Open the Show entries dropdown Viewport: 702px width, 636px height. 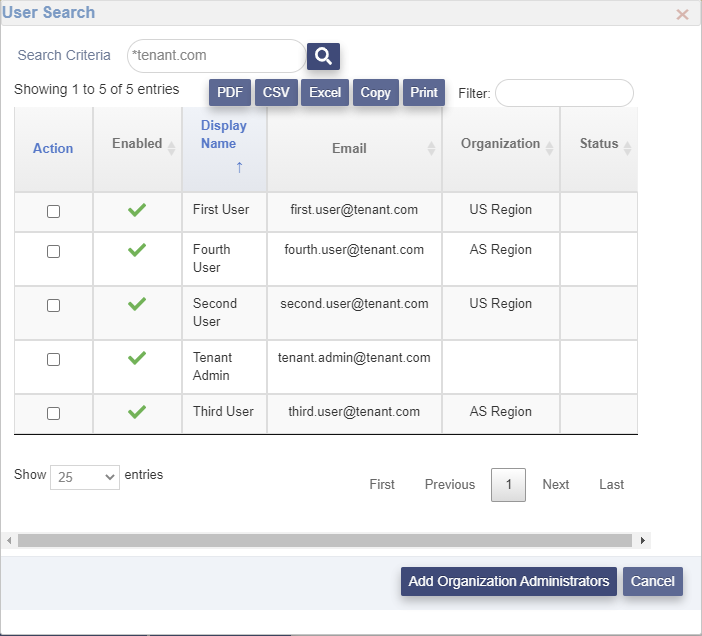84,477
